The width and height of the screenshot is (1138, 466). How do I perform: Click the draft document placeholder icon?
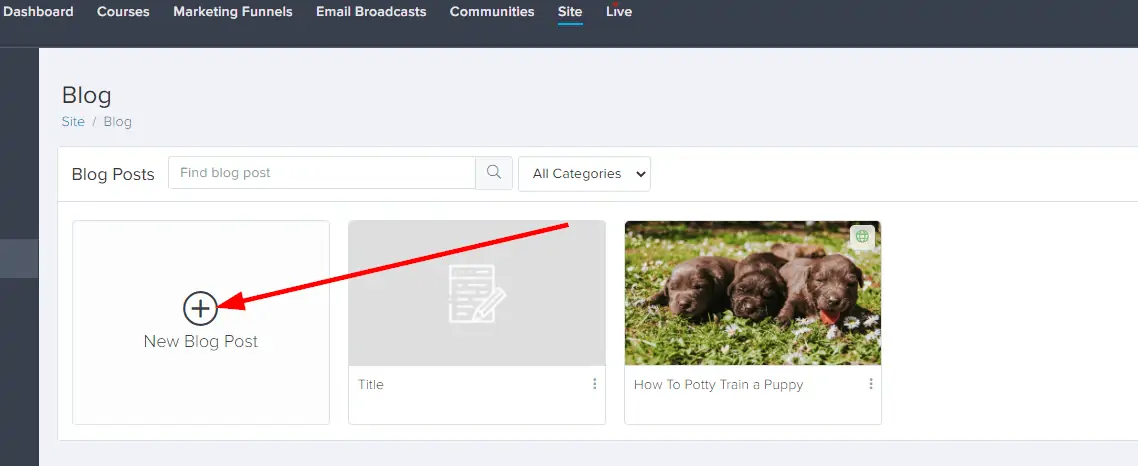tap(477, 293)
